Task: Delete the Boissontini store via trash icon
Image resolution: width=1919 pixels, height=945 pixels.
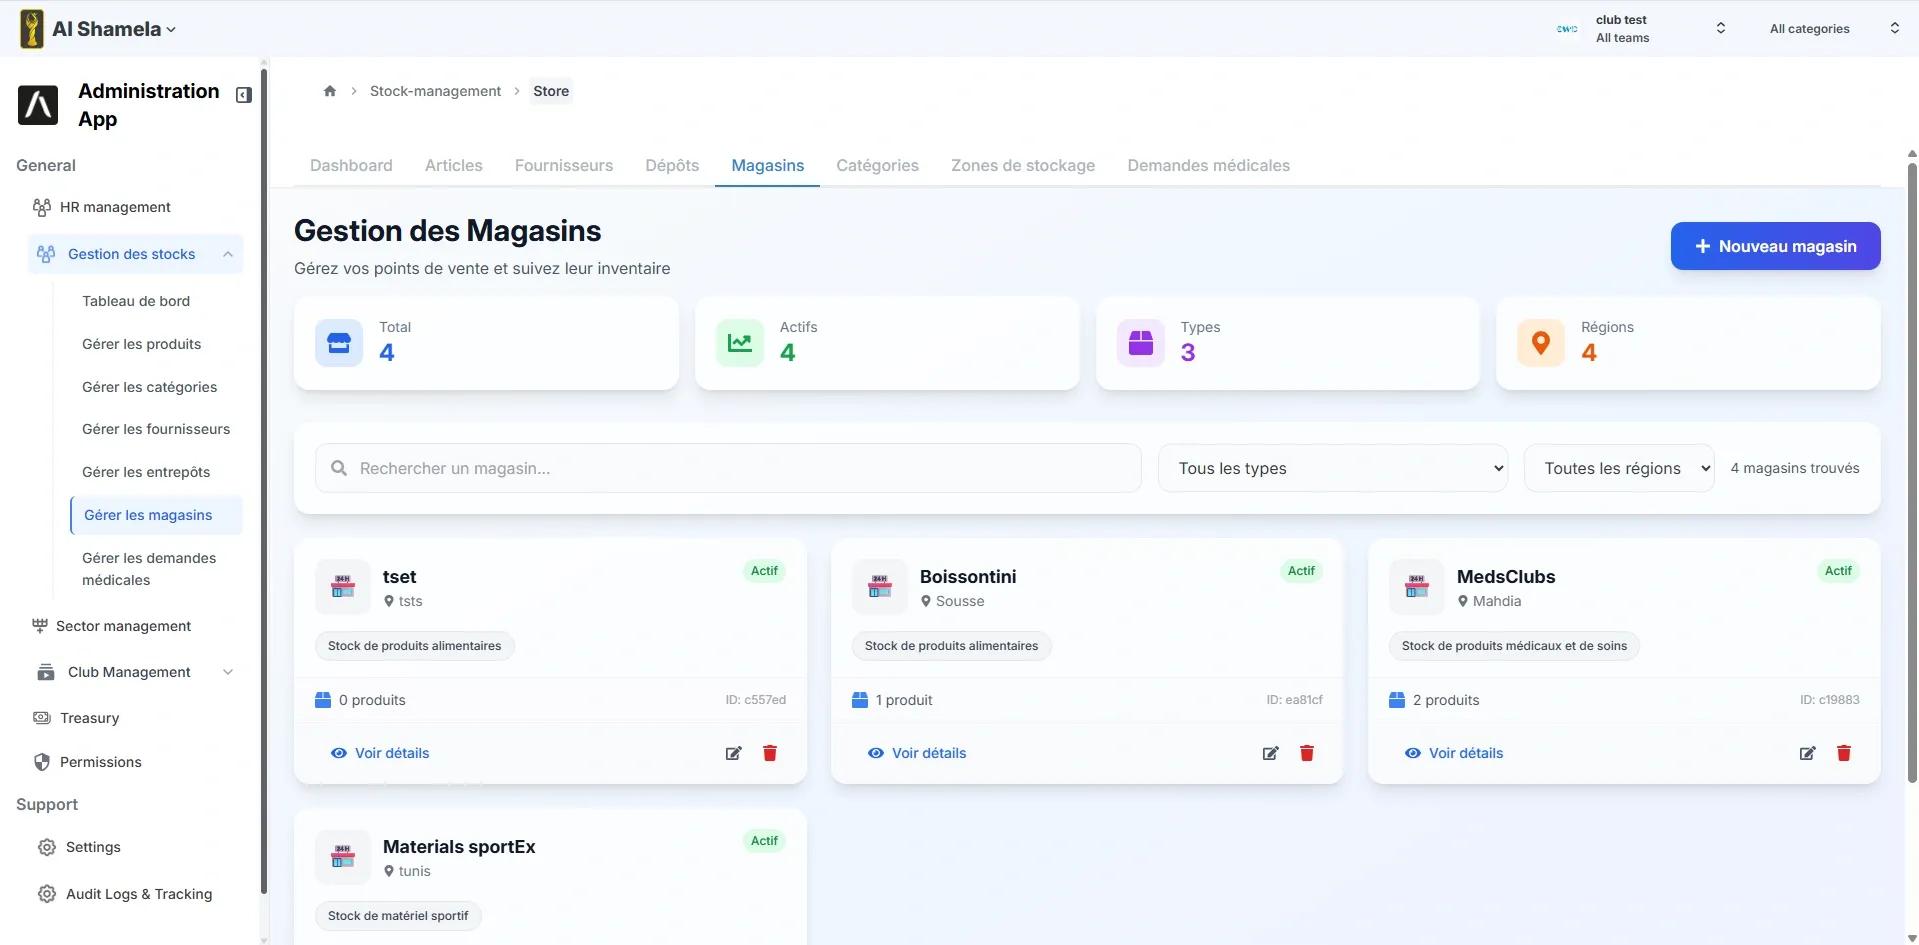Action: click(x=1306, y=753)
